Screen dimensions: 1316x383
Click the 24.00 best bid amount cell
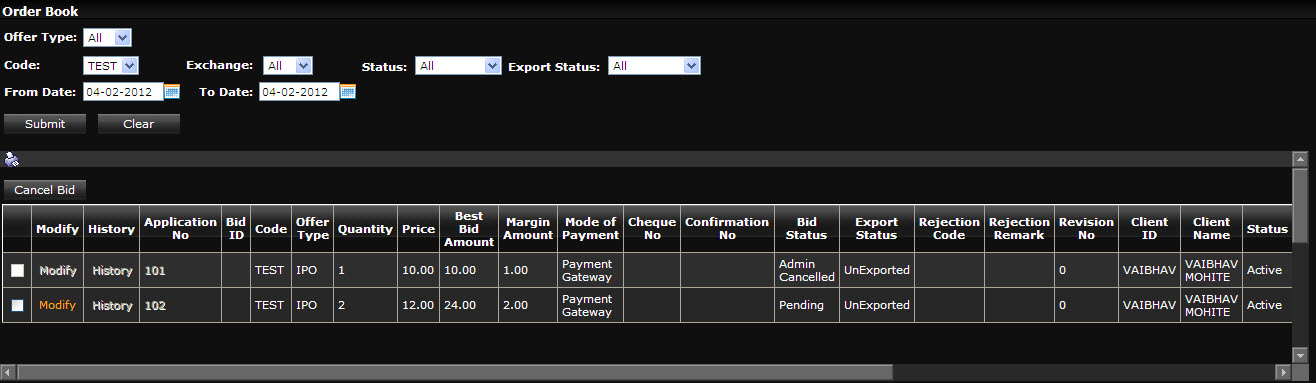click(468, 305)
